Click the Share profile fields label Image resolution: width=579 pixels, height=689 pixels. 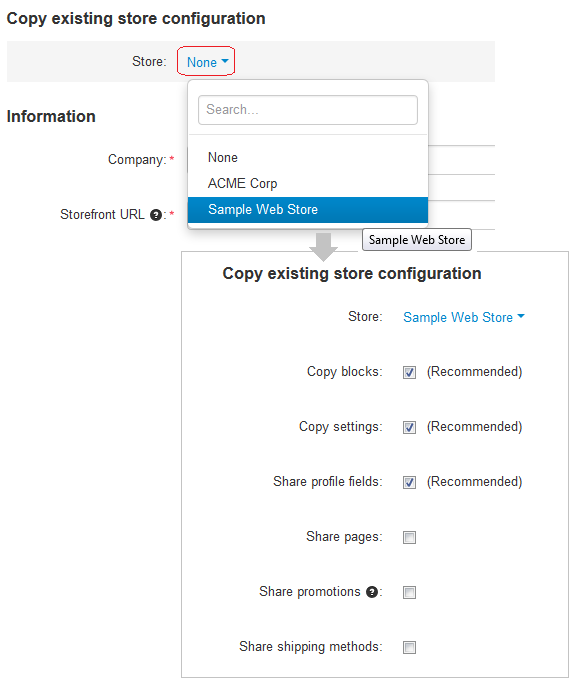click(x=328, y=482)
